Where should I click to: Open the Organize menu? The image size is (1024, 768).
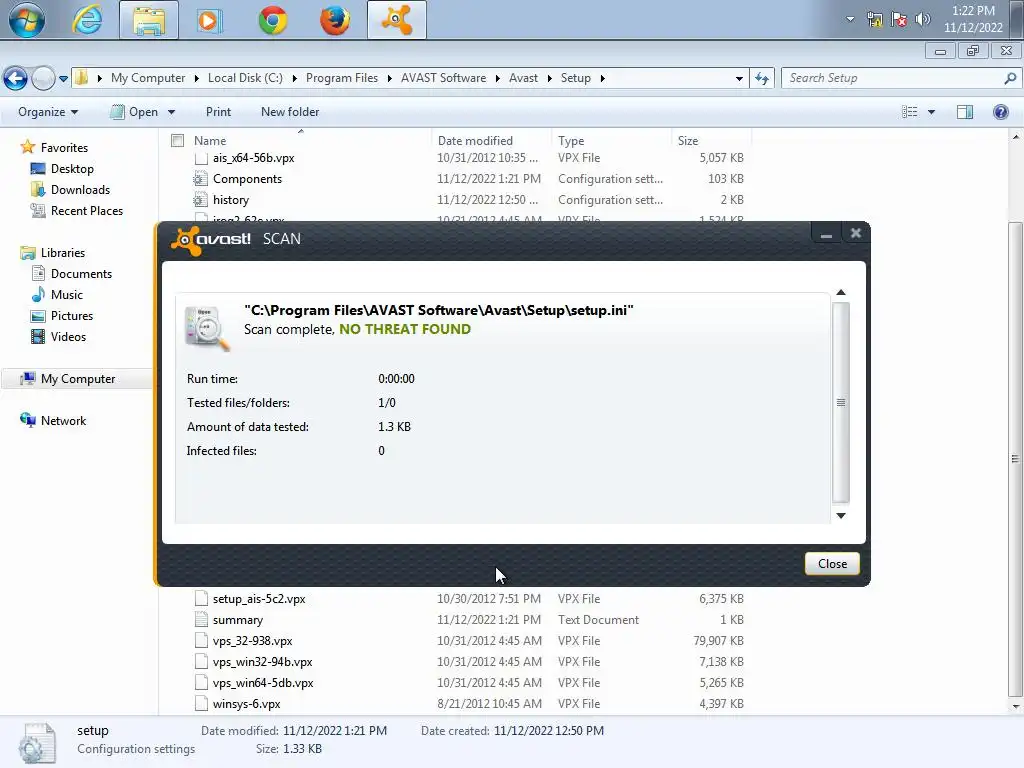(48, 112)
